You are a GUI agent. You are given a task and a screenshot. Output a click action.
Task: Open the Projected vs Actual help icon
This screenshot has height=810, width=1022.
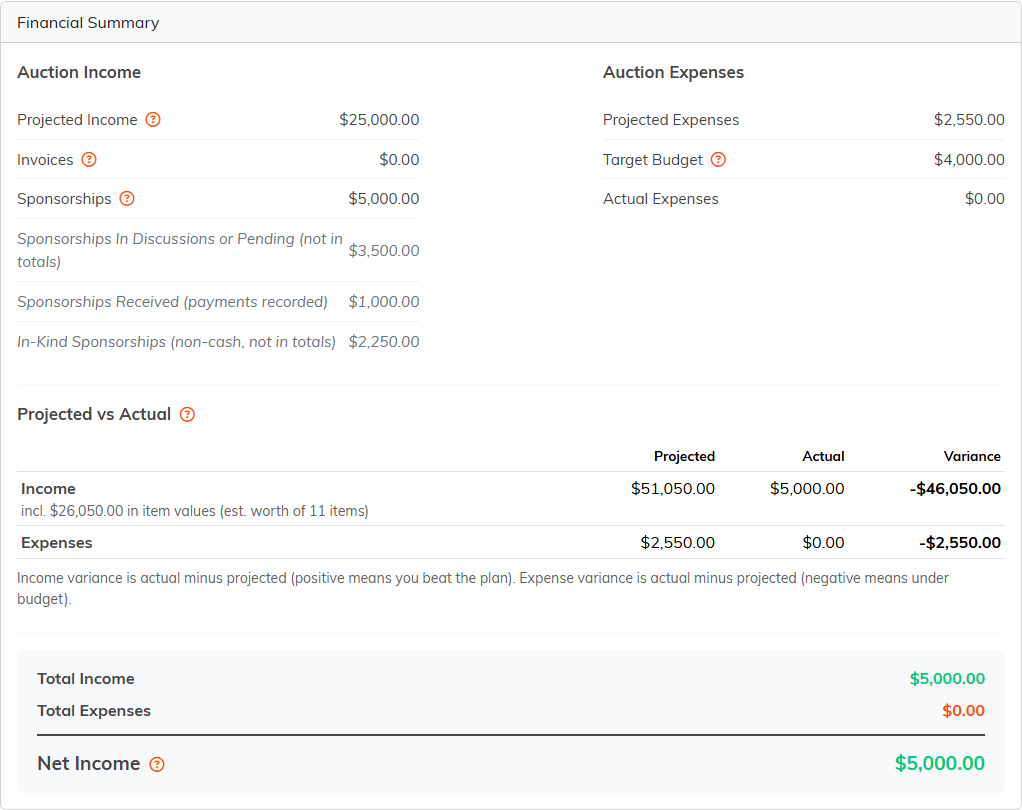pos(187,414)
